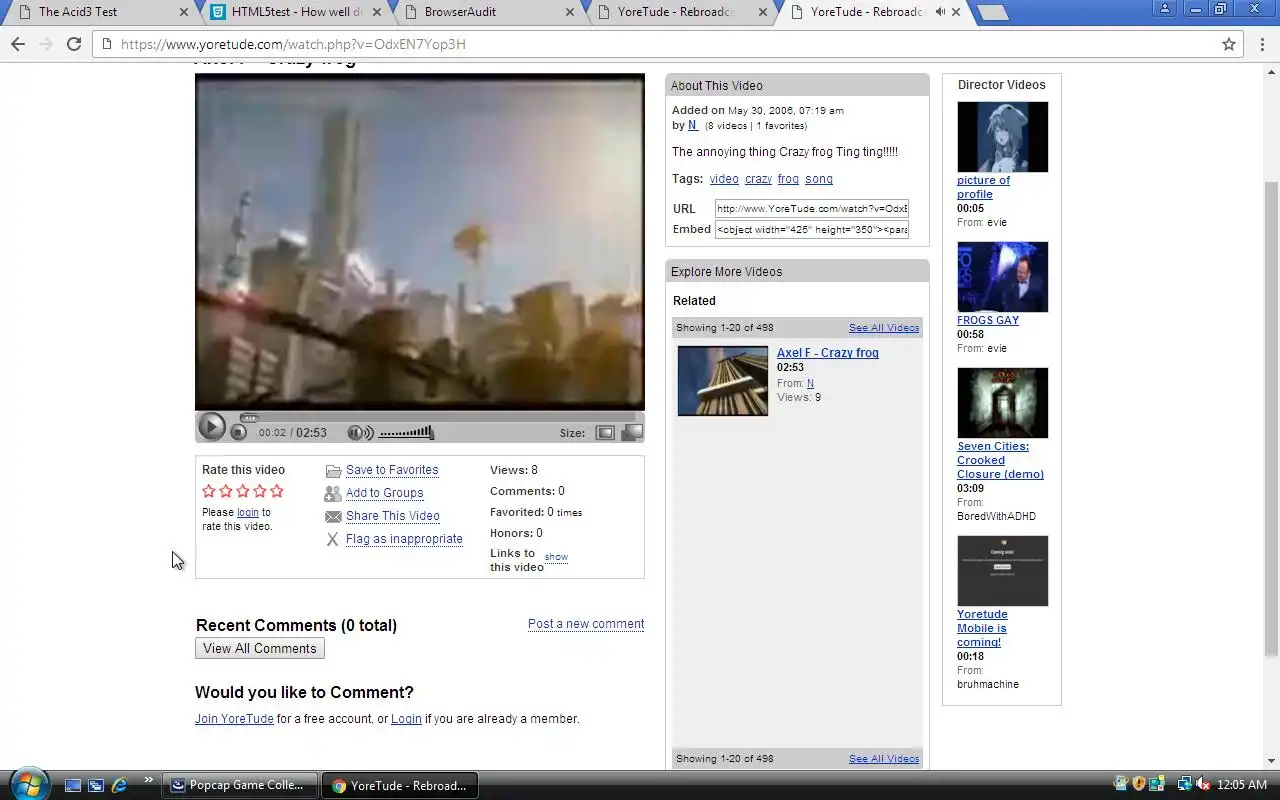This screenshot has width=1280, height=800.
Task: Switch to The Acid3 Test tab
Action: [x=98, y=12]
